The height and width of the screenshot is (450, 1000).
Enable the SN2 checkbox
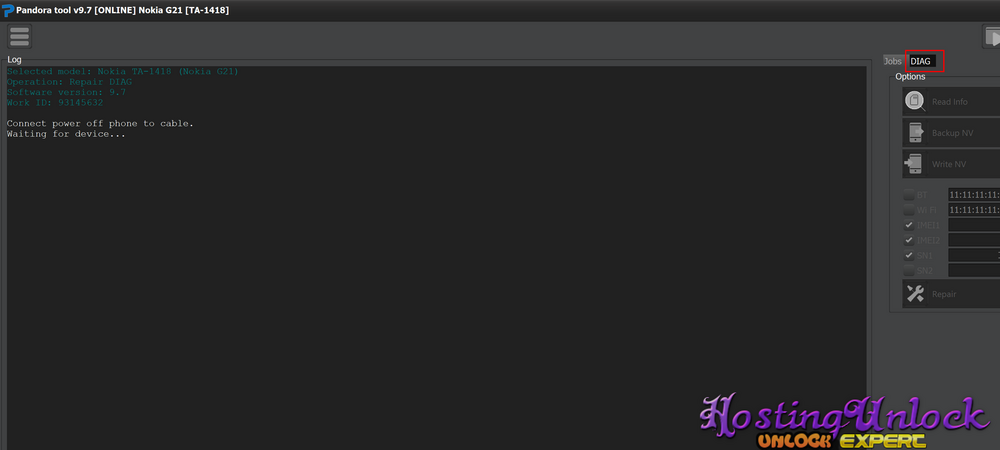909,270
